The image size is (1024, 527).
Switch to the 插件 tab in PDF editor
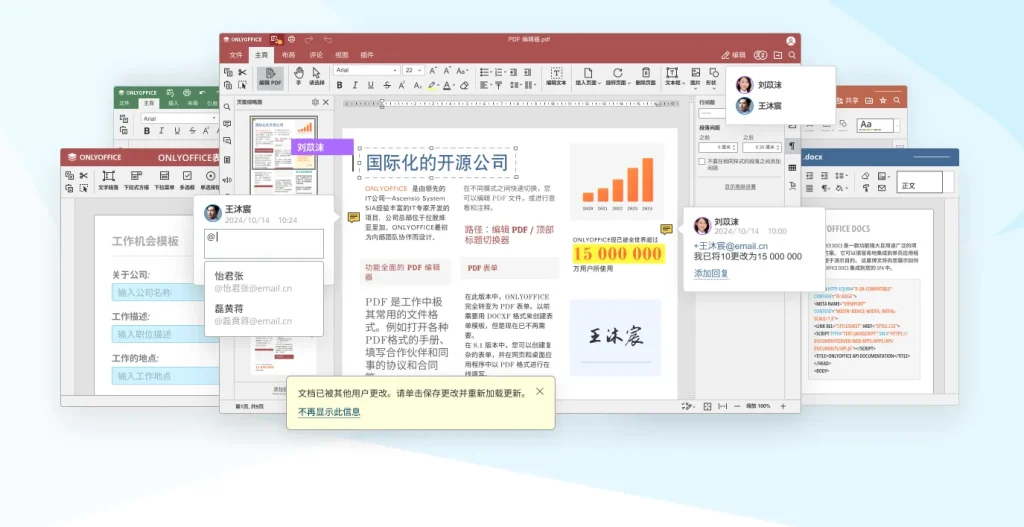coord(367,56)
